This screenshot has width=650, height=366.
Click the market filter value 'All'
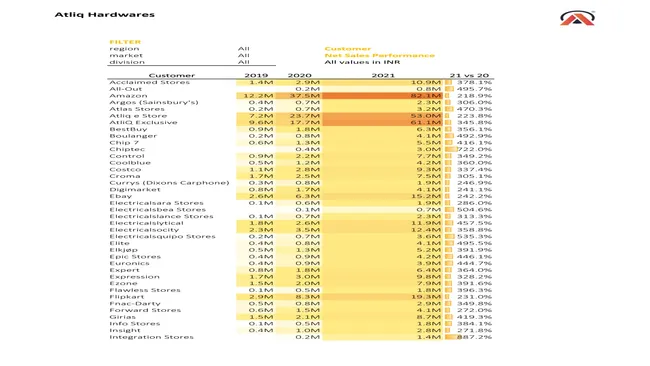click(244, 56)
